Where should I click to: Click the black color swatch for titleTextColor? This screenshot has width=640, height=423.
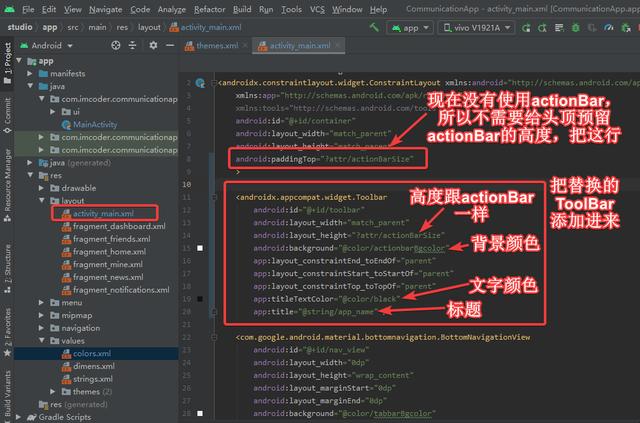click(200, 299)
